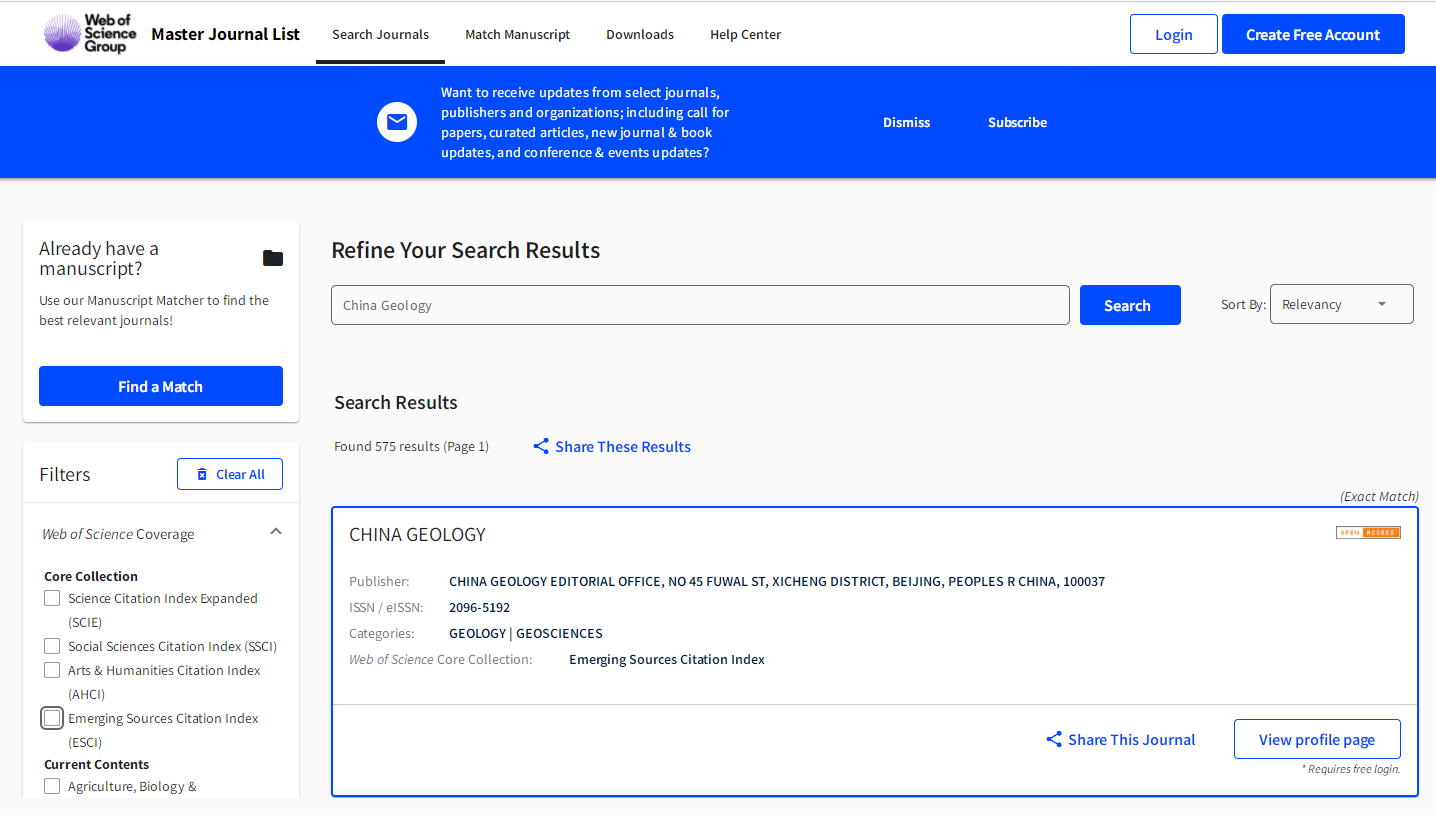1436x815 pixels.
Task: Click the orange Open Access badge
Action: [x=1368, y=532]
